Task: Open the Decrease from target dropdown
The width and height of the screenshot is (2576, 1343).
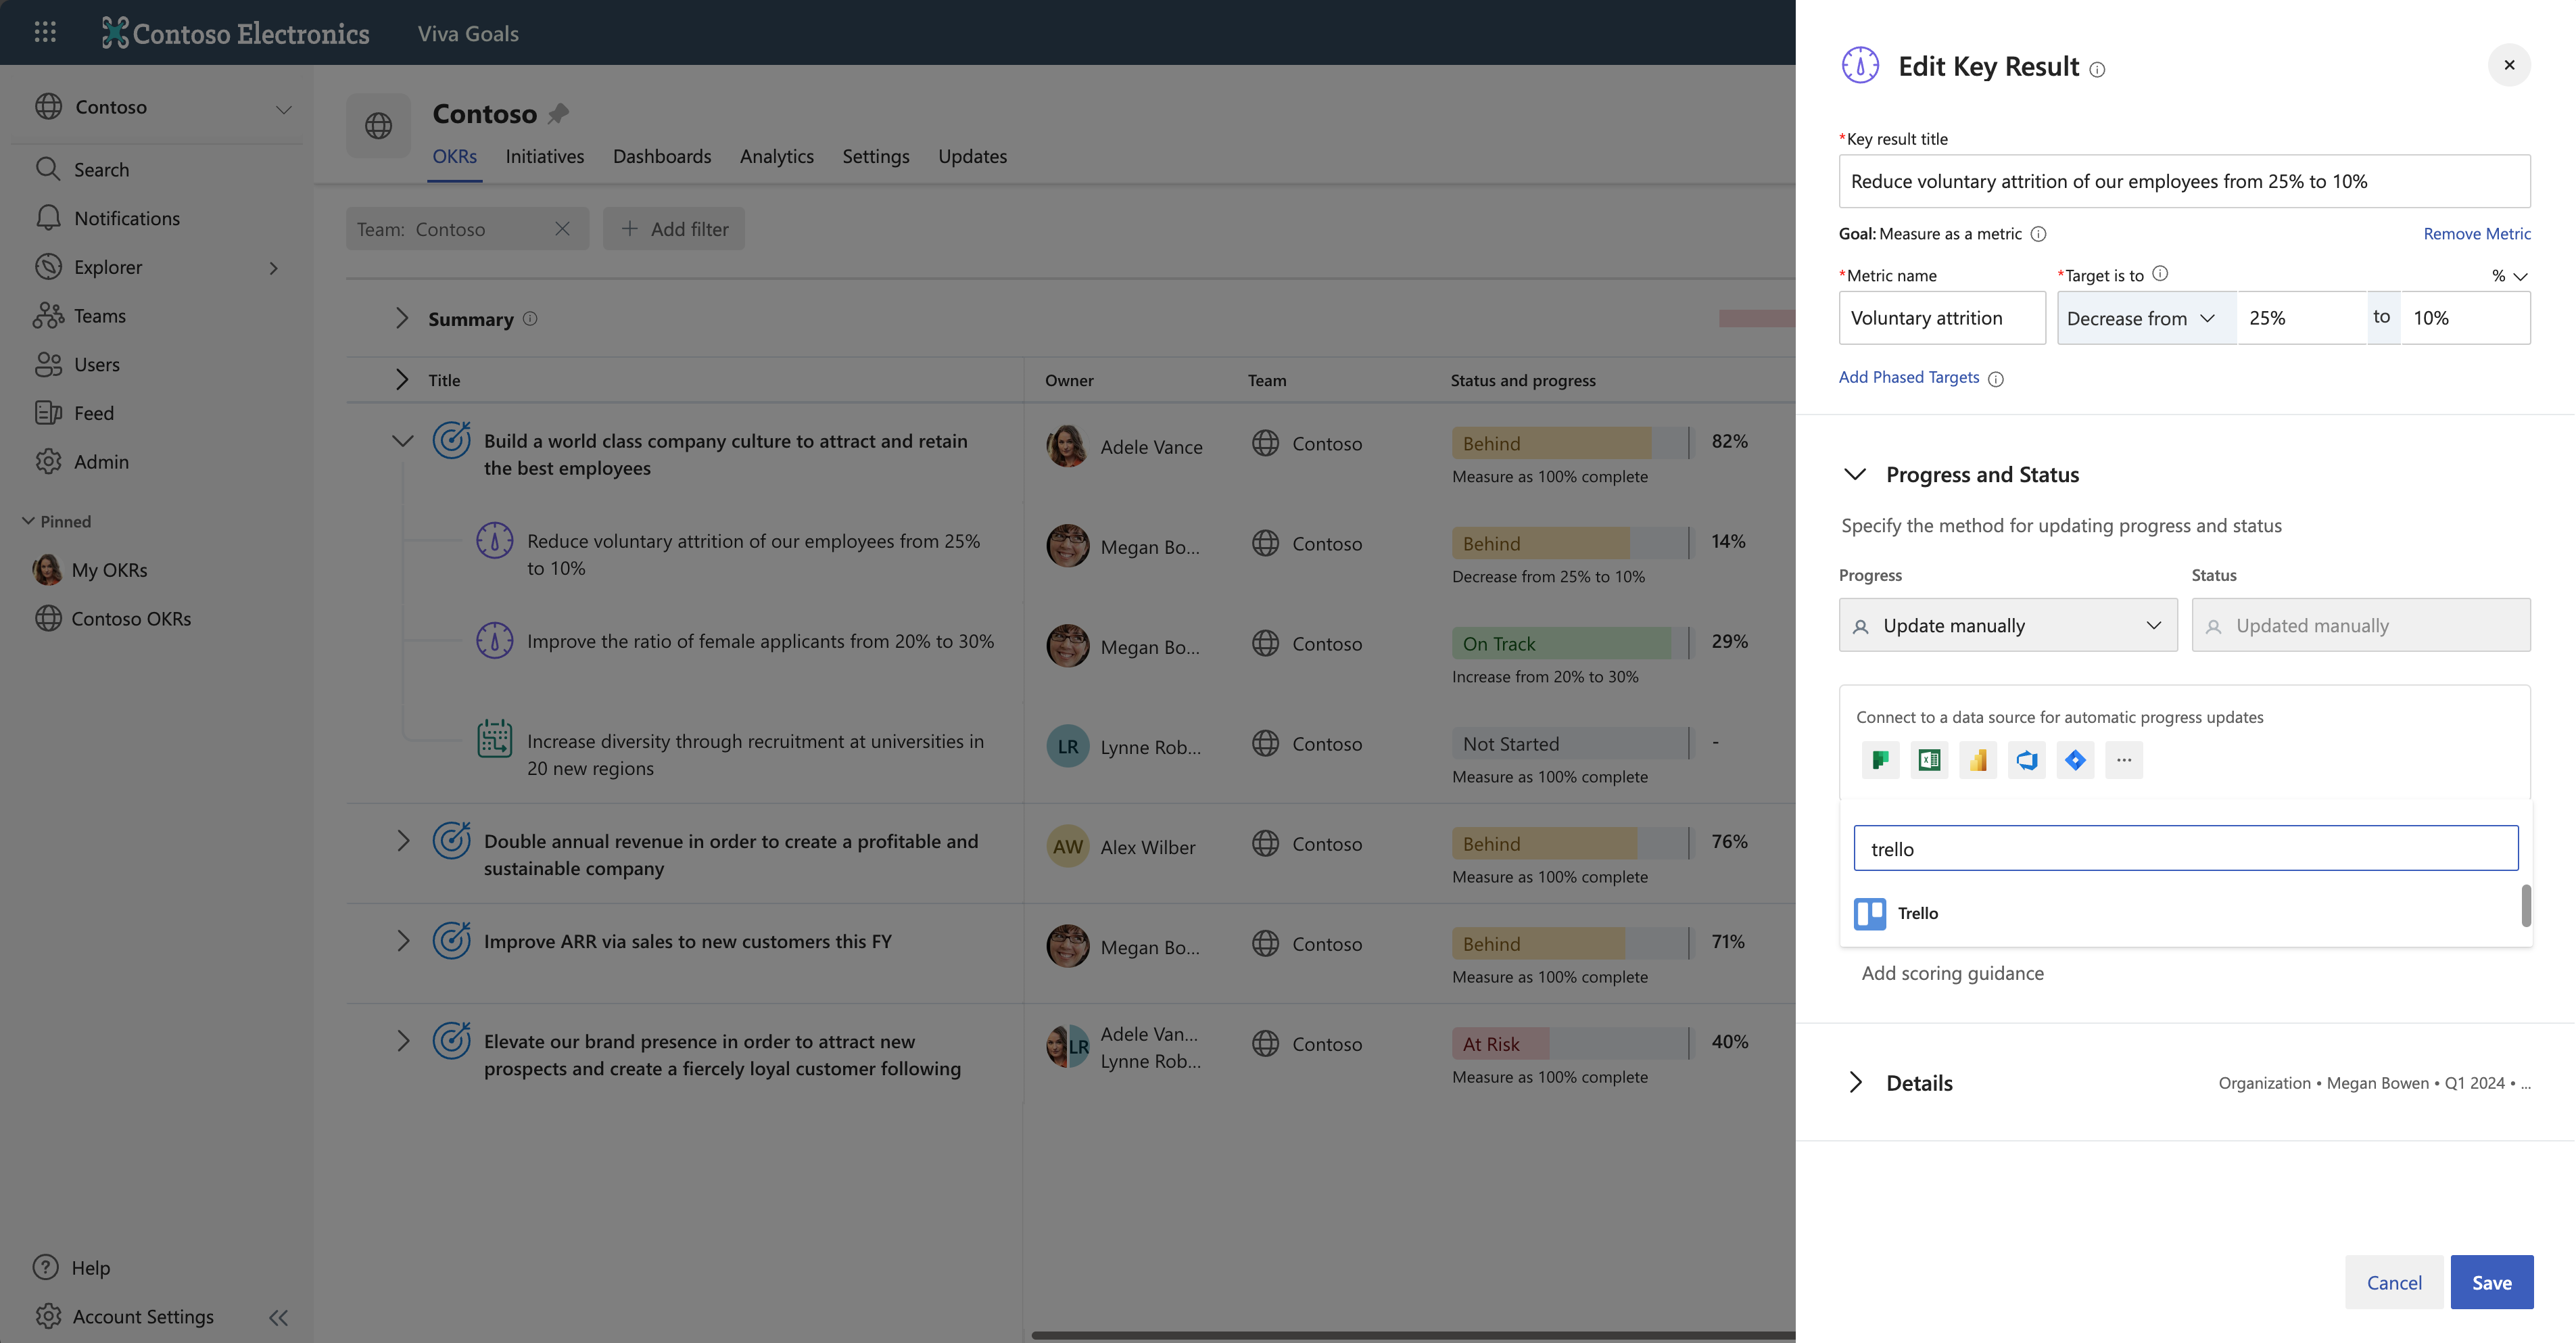Action: click(x=2145, y=318)
